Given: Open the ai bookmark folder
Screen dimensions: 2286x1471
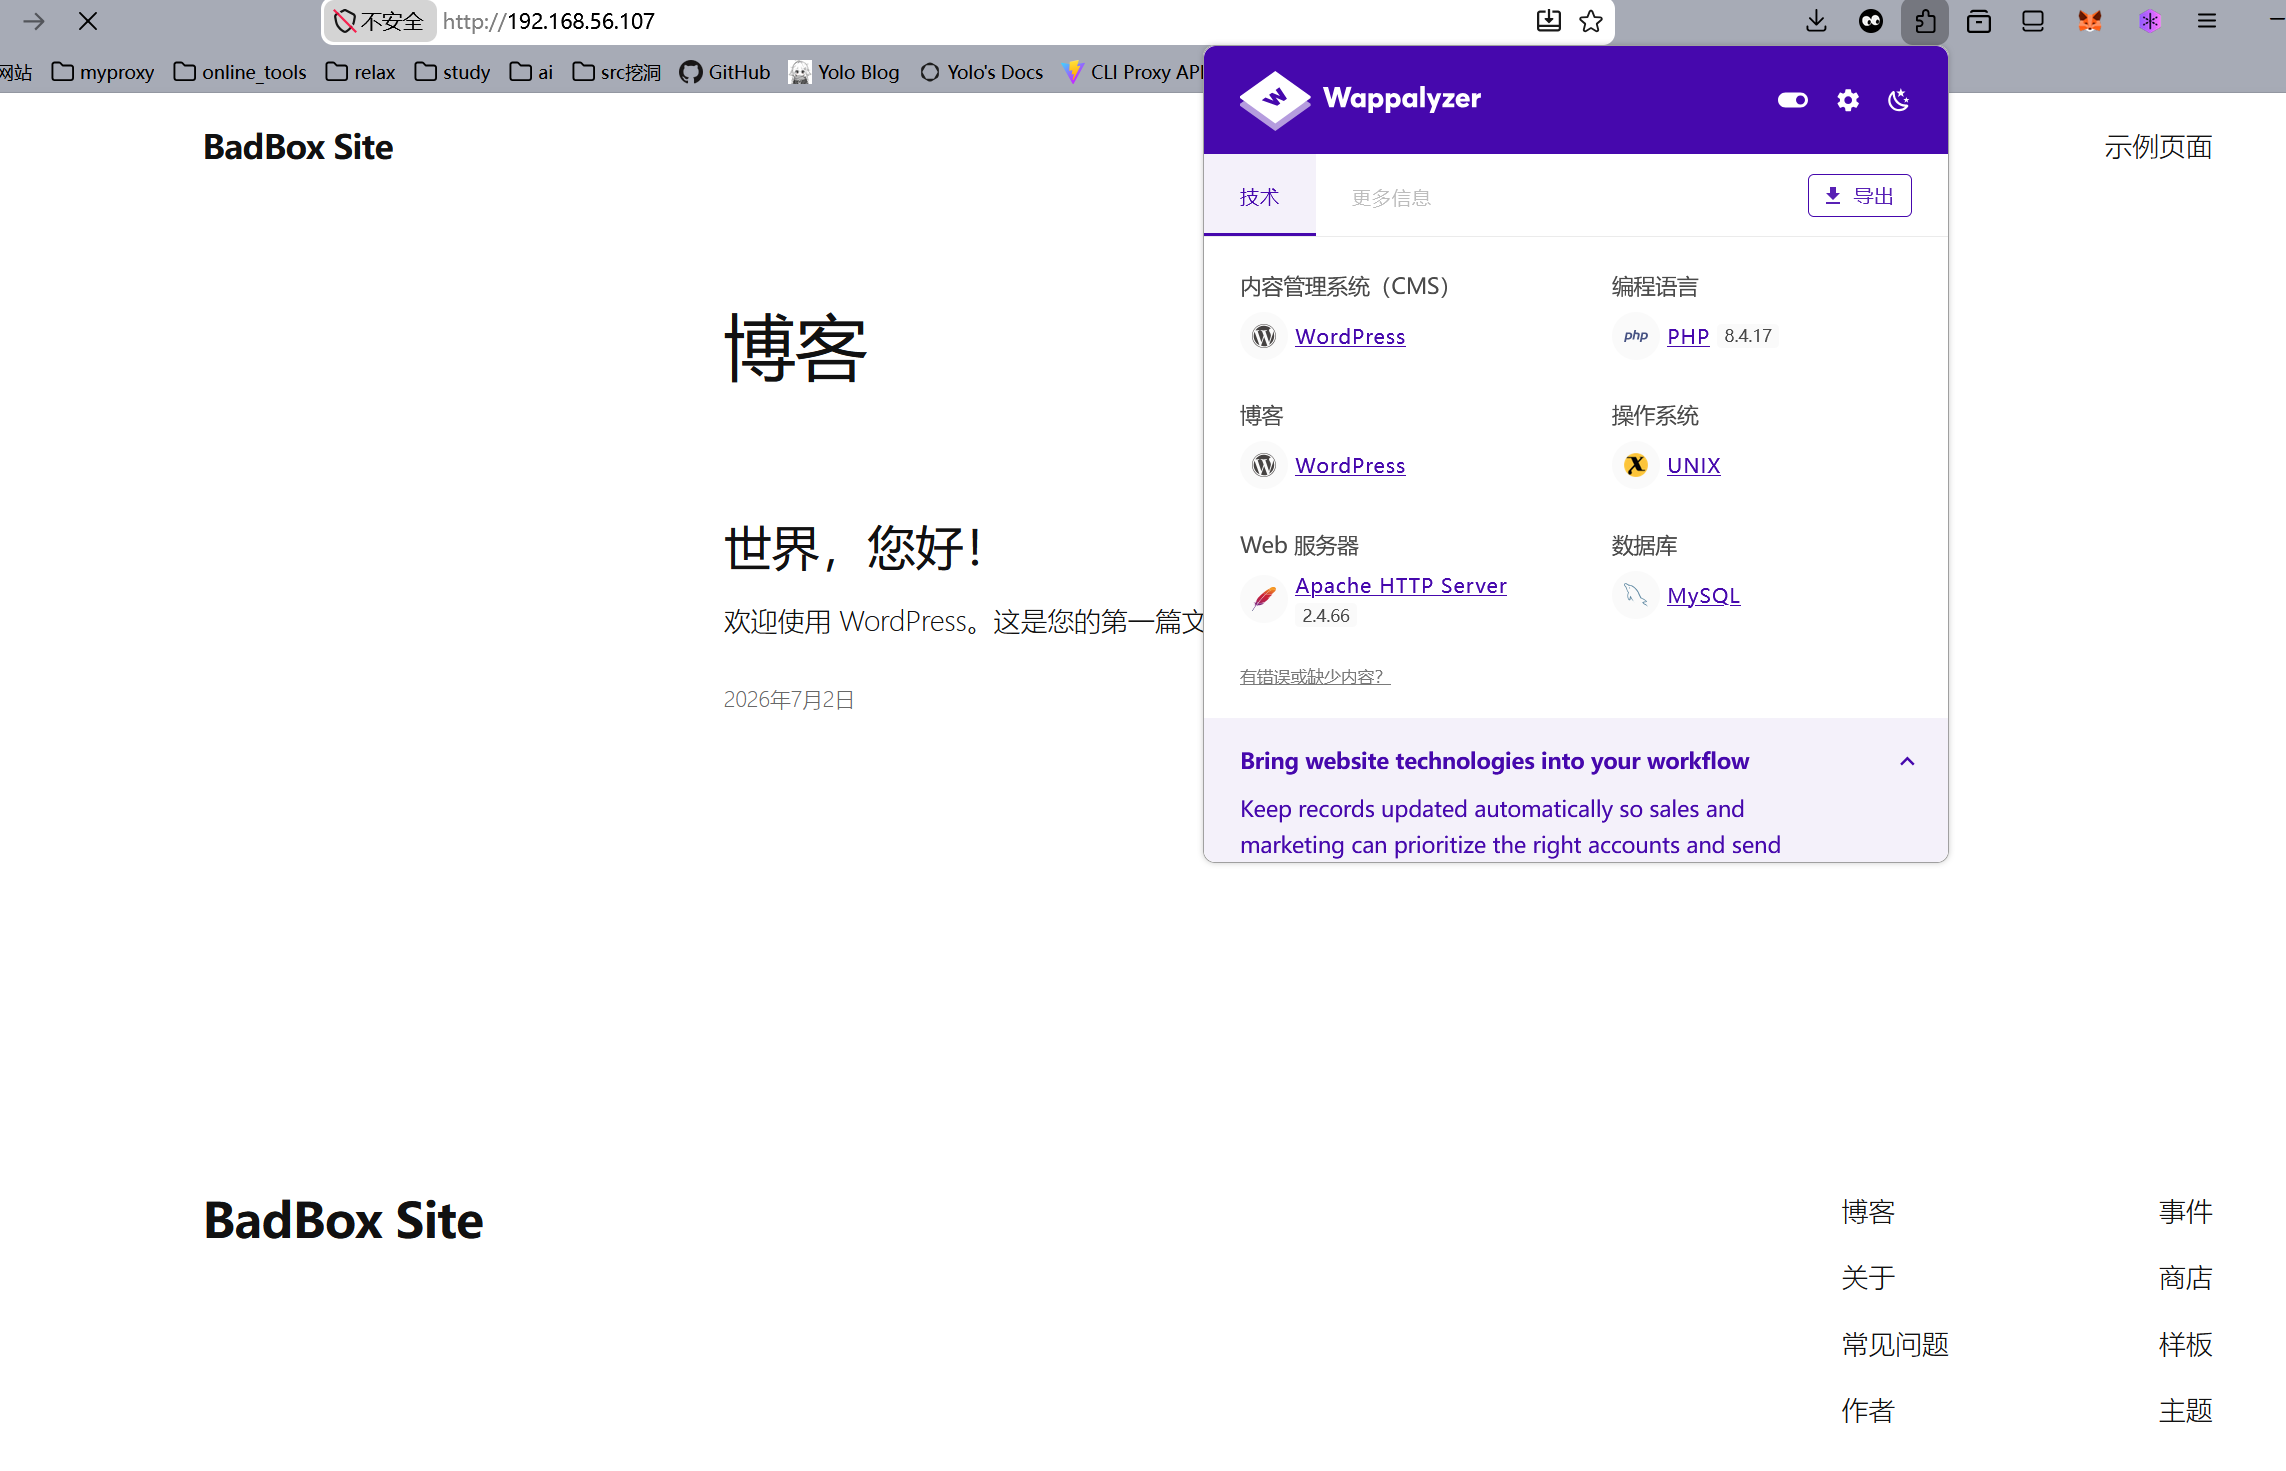Looking at the screenshot, I should (x=531, y=72).
